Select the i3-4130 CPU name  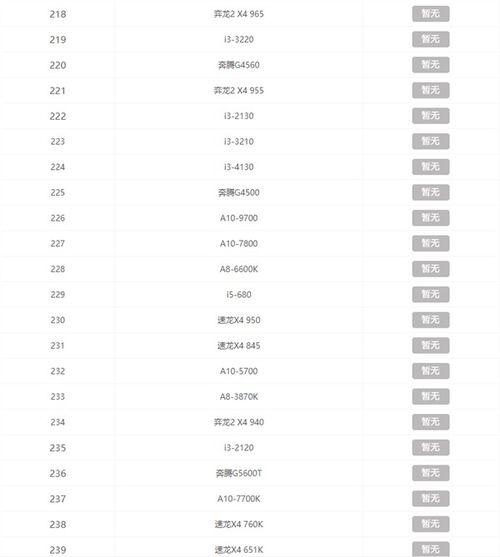pyautogui.click(x=239, y=167)
